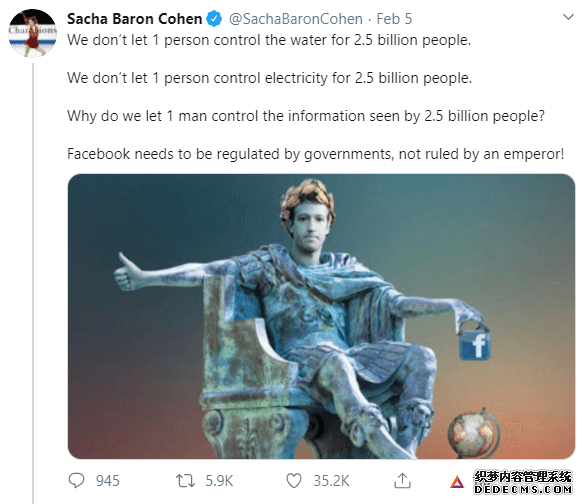This screenshot has width=583, height=504.
Task: Click the reply speech bubble icon
Action: (77, 480)
